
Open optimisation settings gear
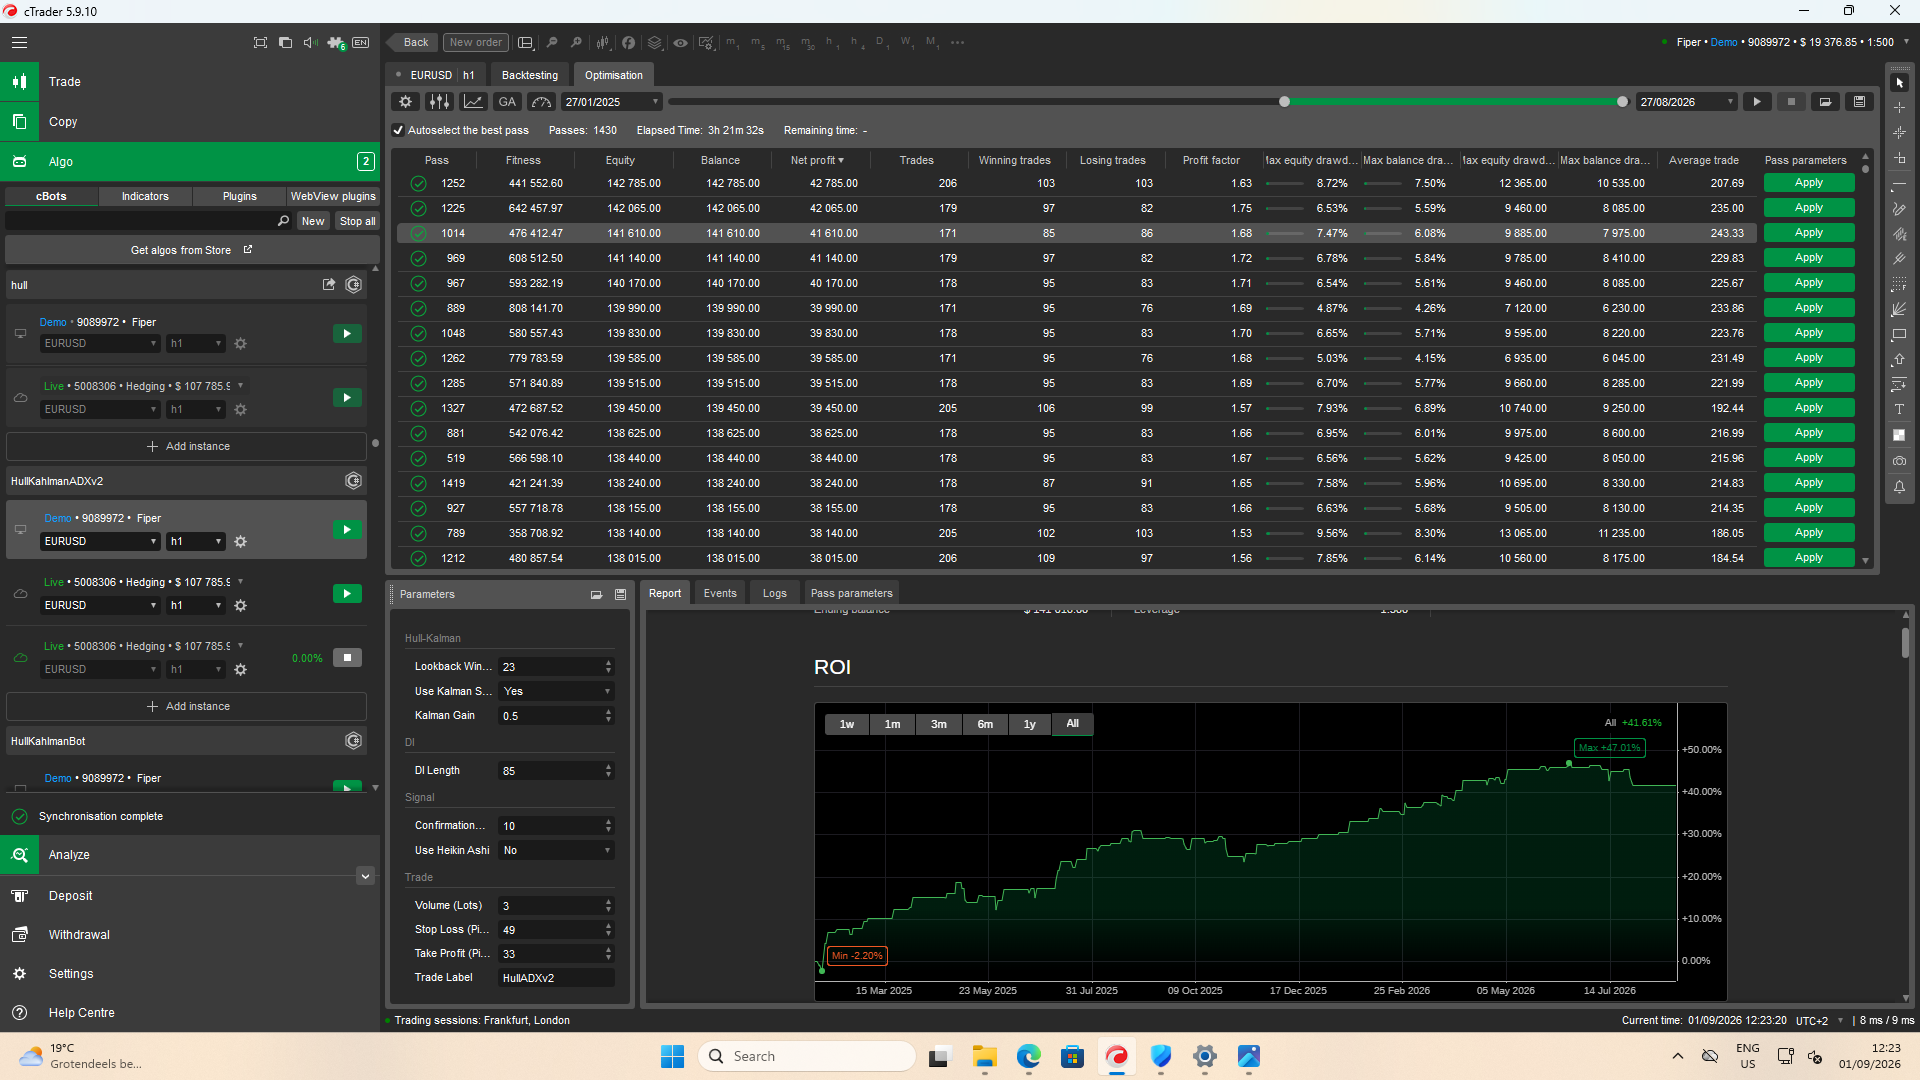(405, 102)
